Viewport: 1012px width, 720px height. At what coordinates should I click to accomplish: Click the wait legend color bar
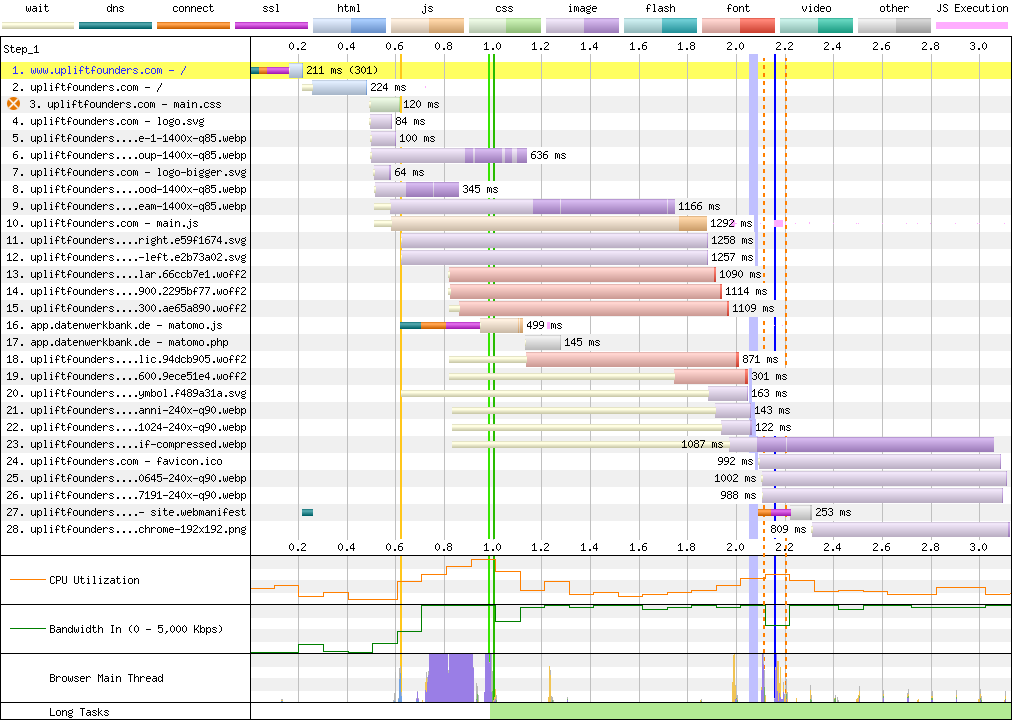[x=37, y=26]
